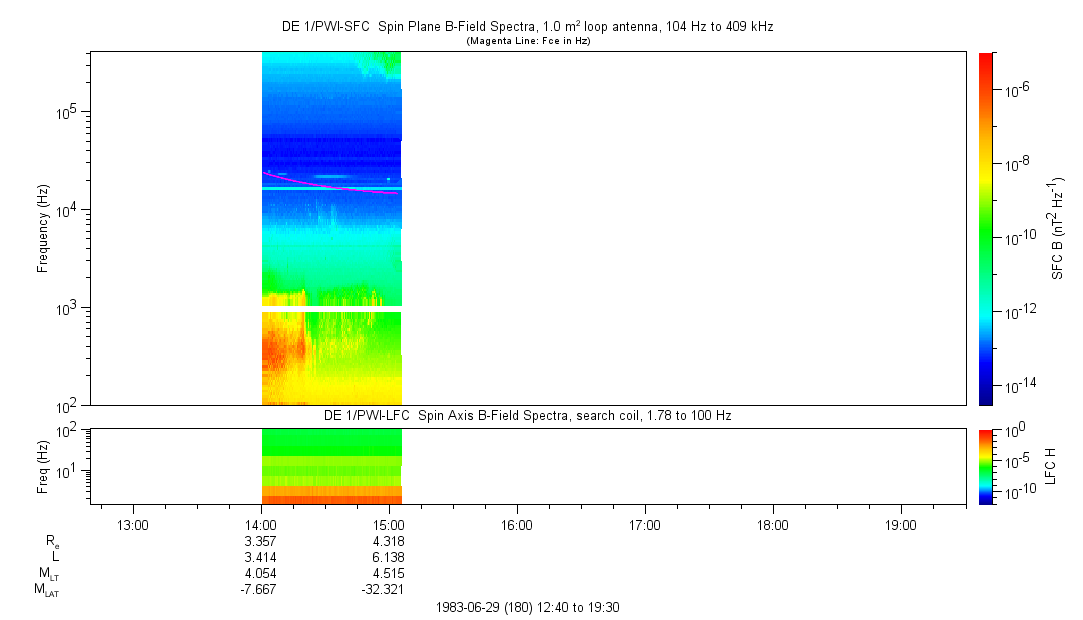
Task: Click the SFC B color scale bar
Action: tap(985, 228)
